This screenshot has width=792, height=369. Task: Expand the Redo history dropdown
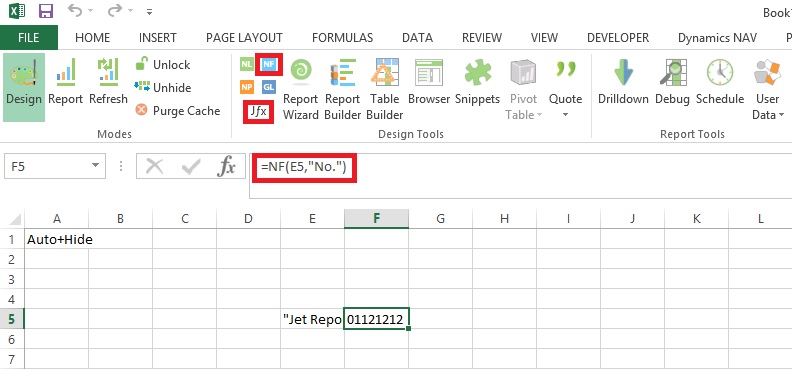(130, 11)
